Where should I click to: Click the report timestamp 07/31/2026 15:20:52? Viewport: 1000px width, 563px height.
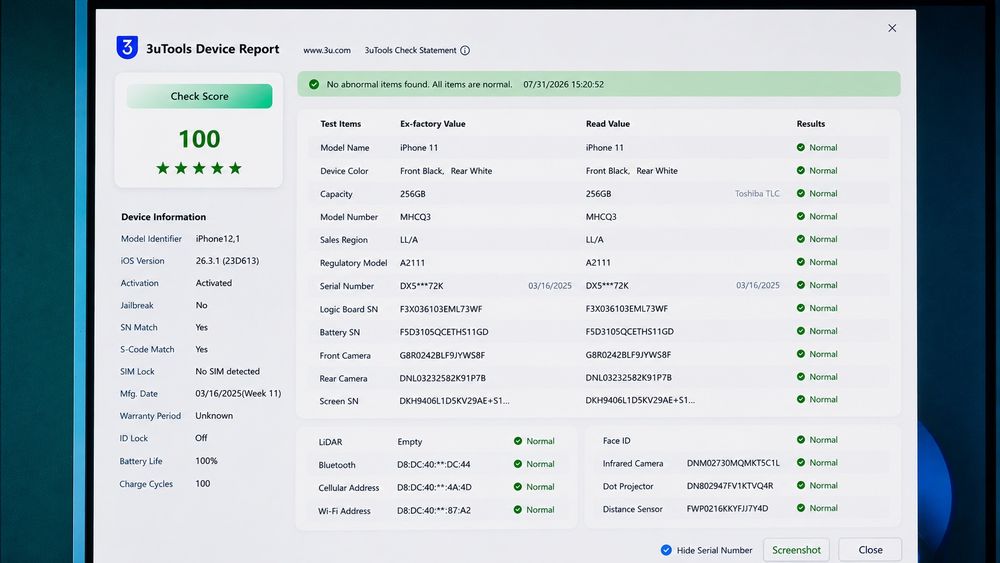point(563,84)
